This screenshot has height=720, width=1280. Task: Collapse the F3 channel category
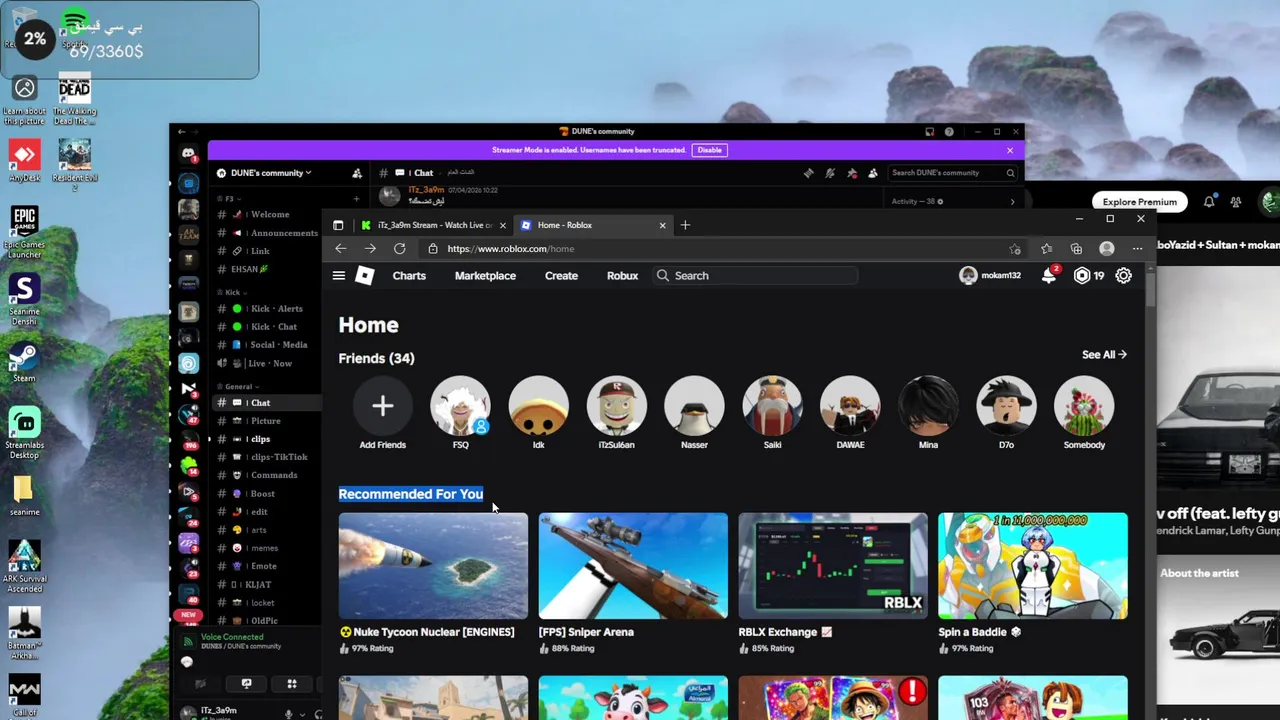click(x=229, y=199)
